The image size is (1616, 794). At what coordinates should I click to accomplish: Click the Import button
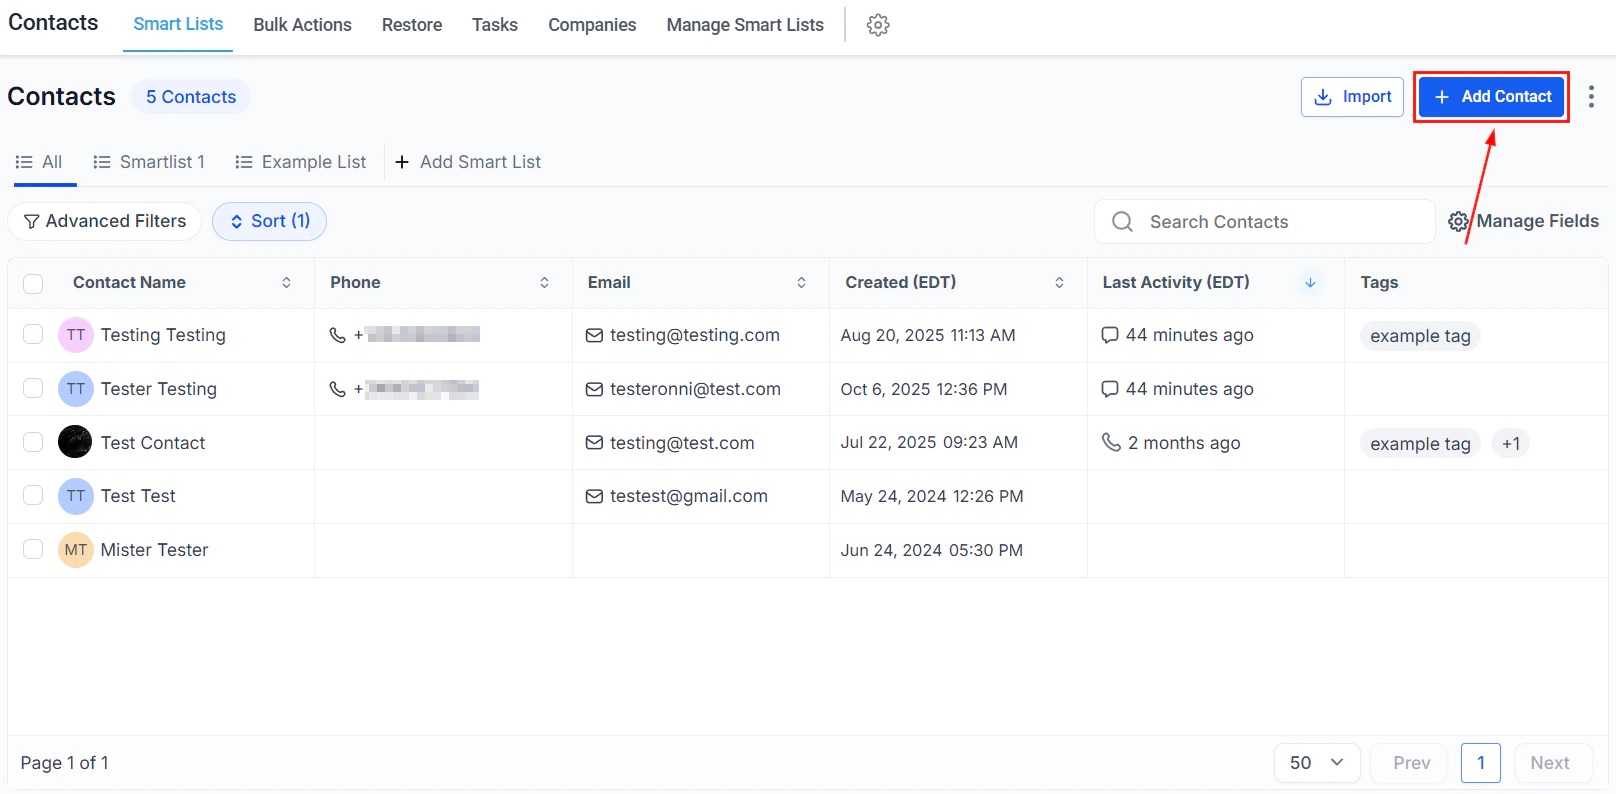(x=1352, y=97)
